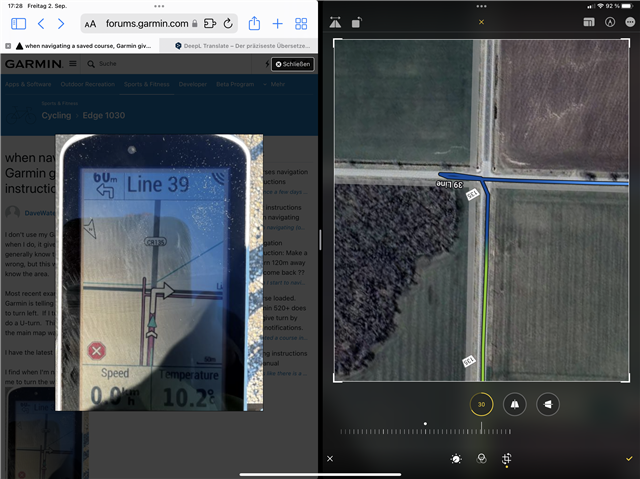
Task: Go back with the Safari back arrow
Action: point(41,24)
